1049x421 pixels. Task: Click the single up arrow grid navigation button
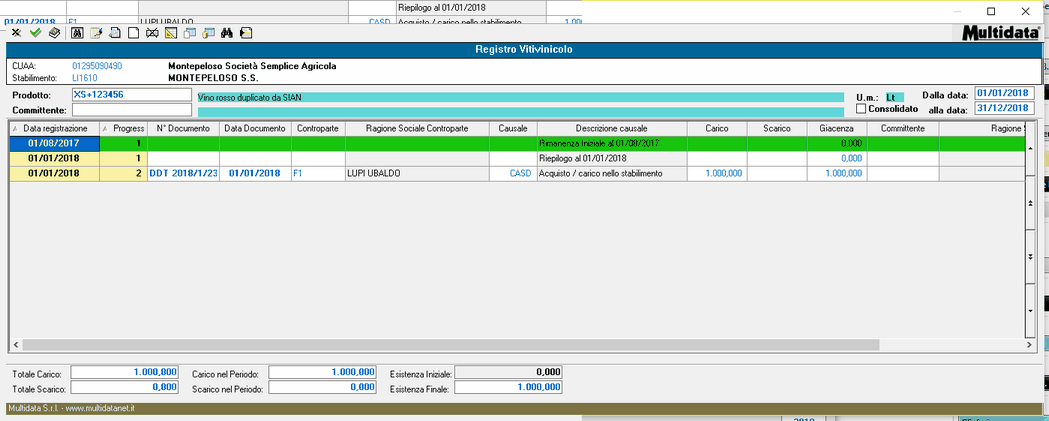pos(1030,148)
